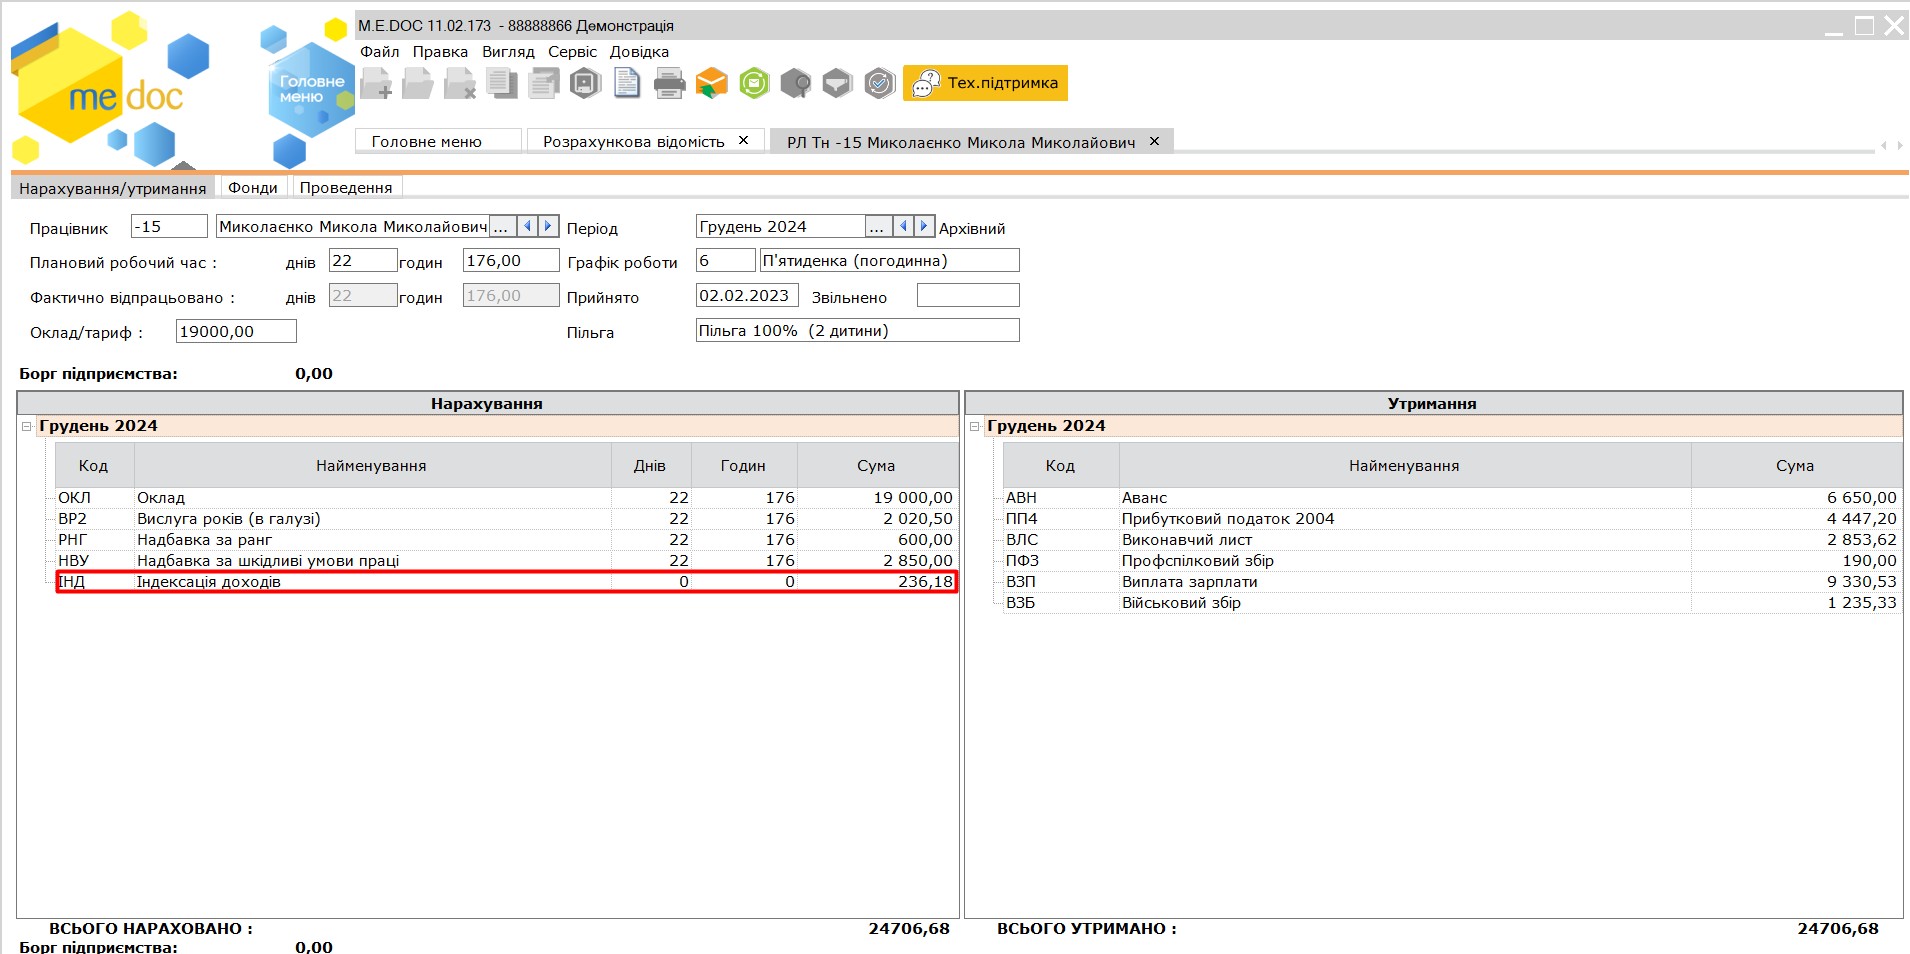Click the orange envelope import icon
The width and height of the screenshot is (1910, 954).
click(x=712, y=84)
